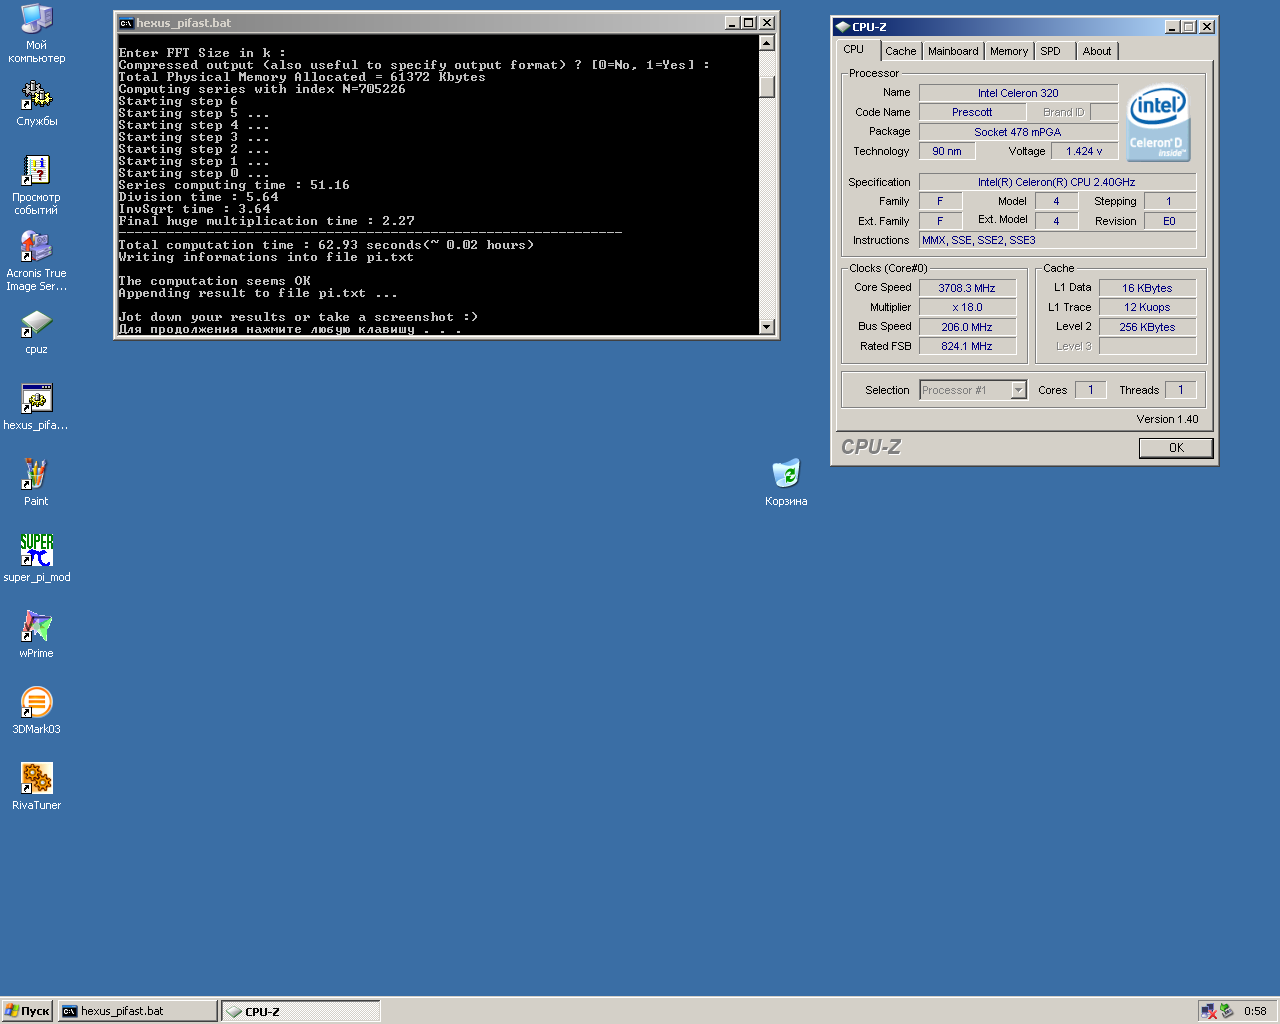Click the Socket 478 mPGA package value
The image size is (1280, 1024).
[1018, 132]
